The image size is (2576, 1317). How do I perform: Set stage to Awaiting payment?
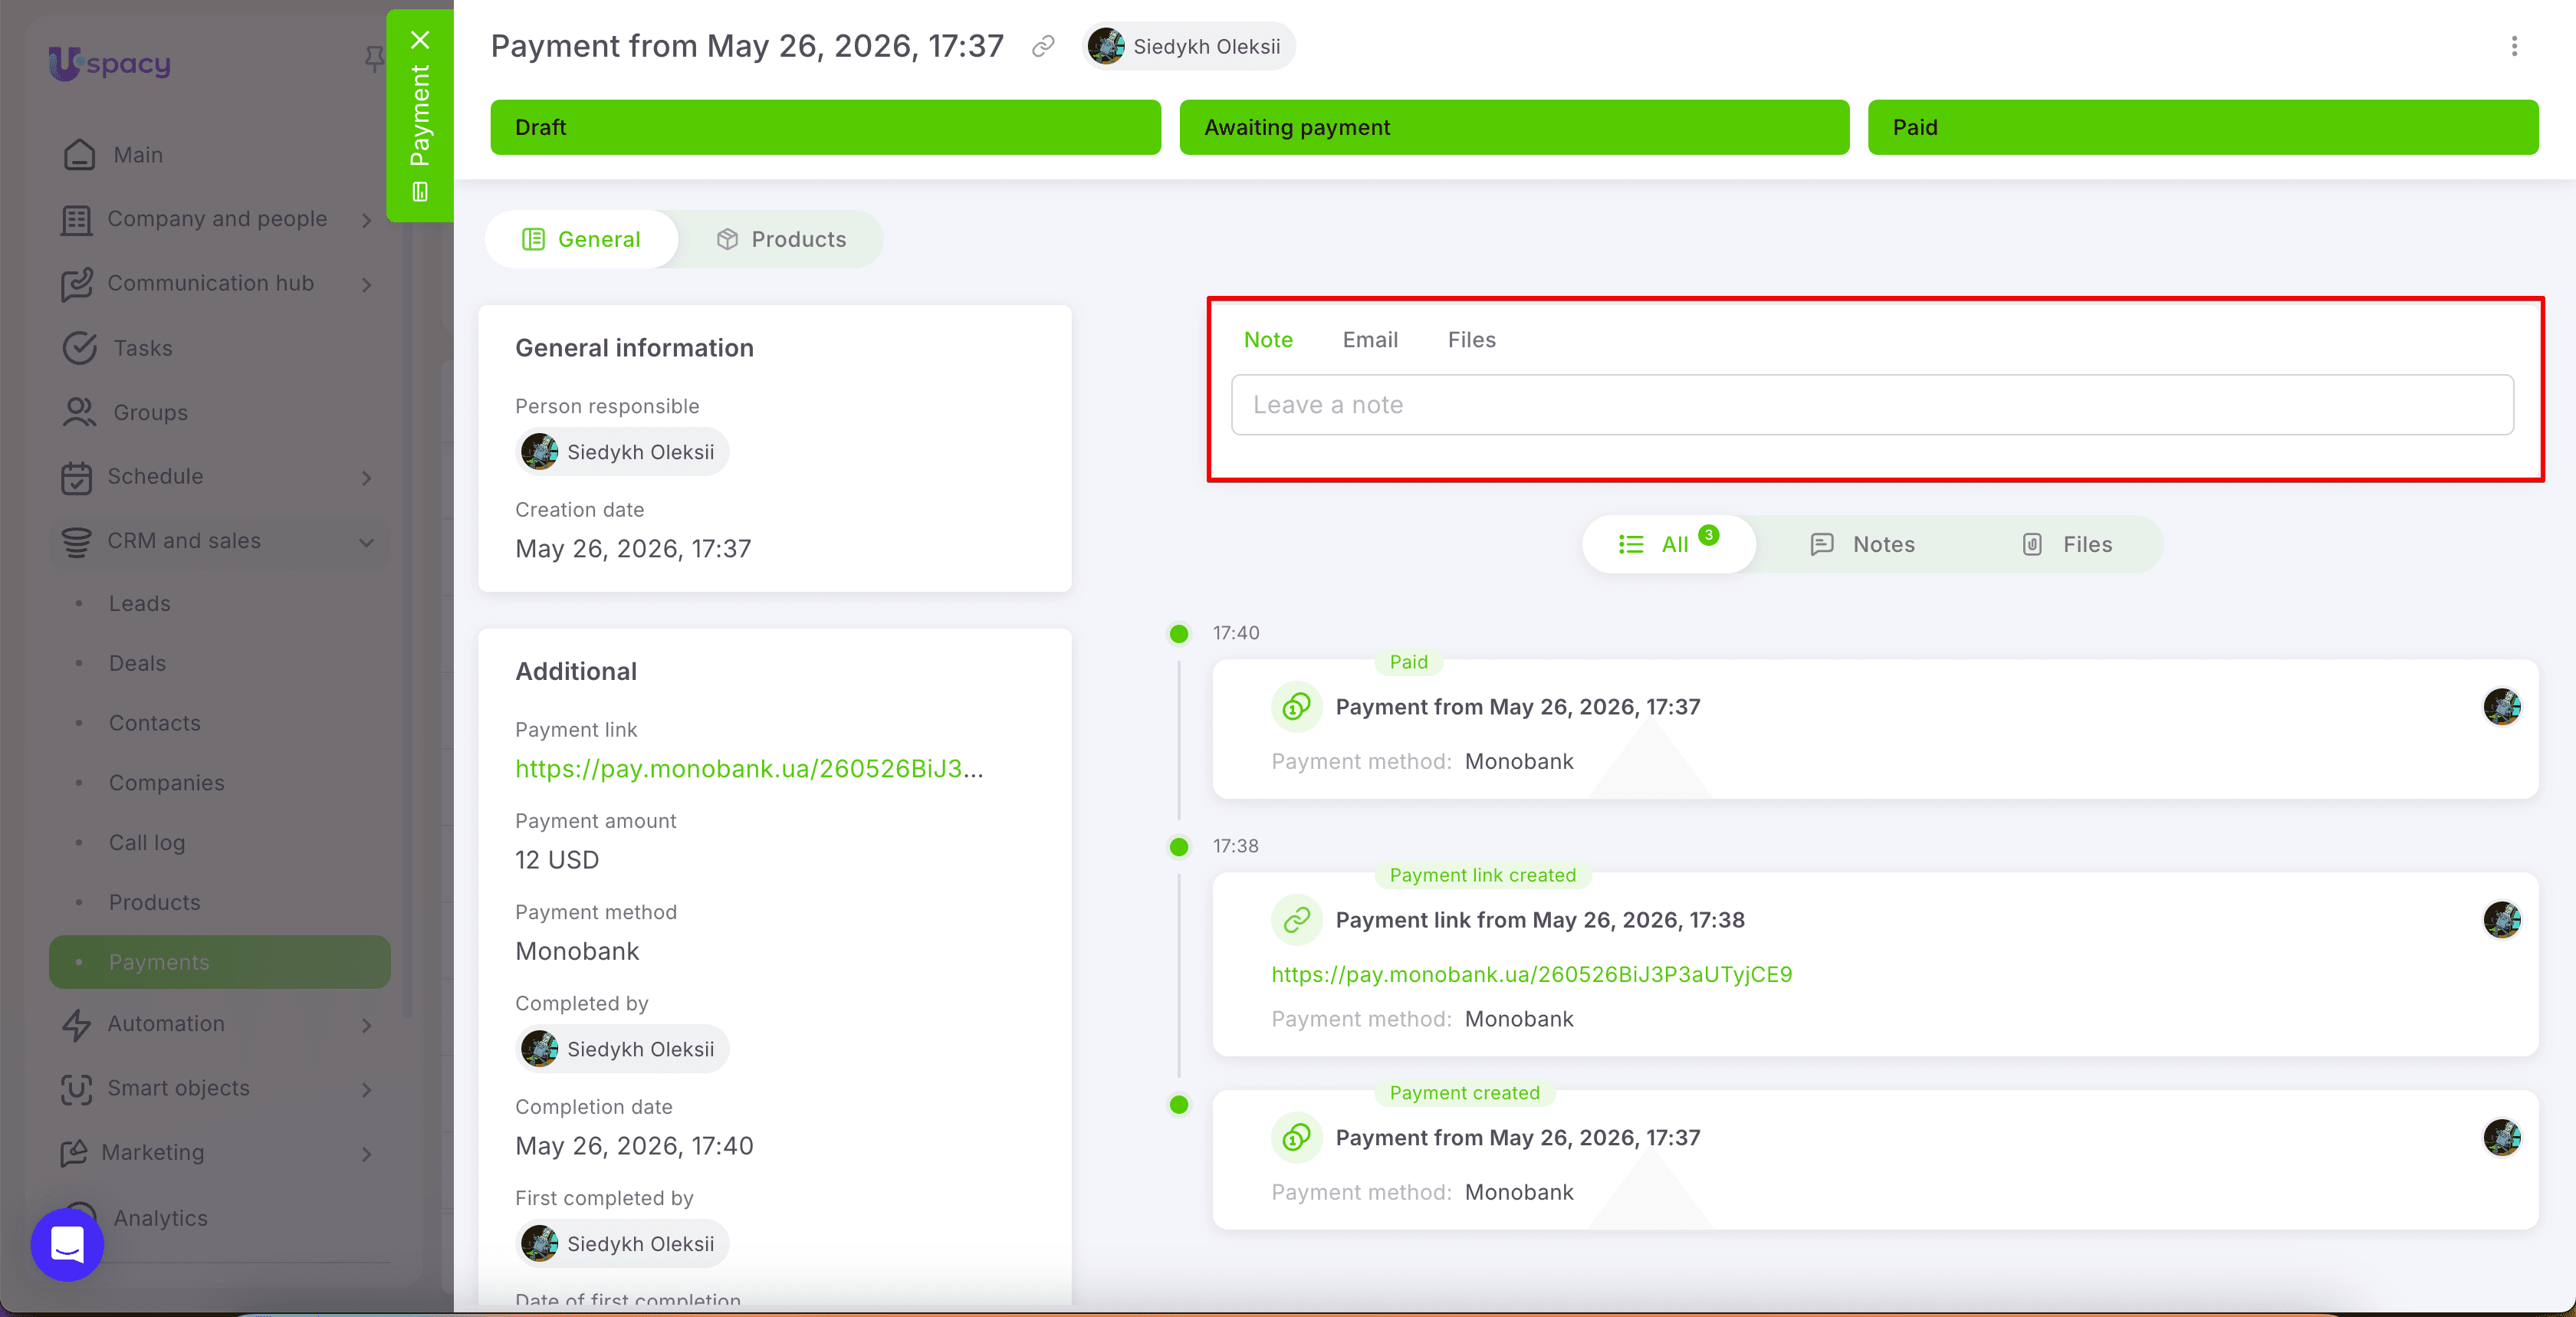pos(1514,127)
